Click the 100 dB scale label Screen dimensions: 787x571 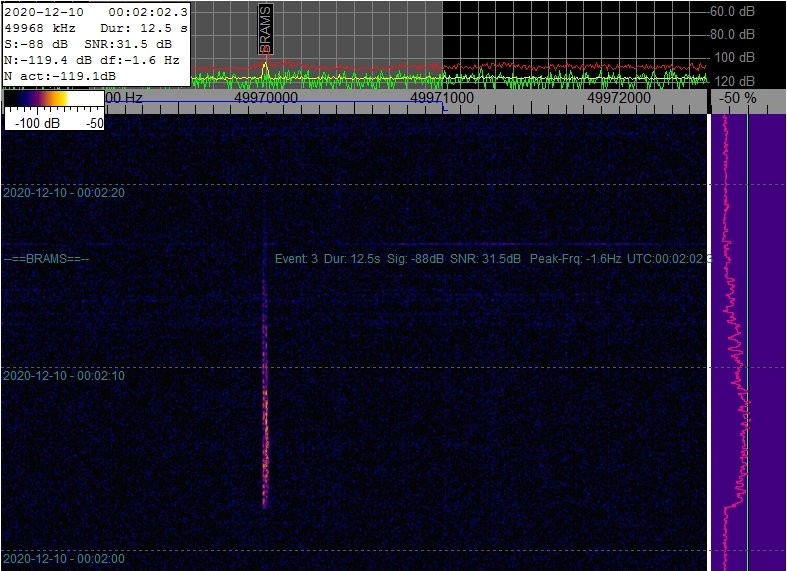point(735,57)
